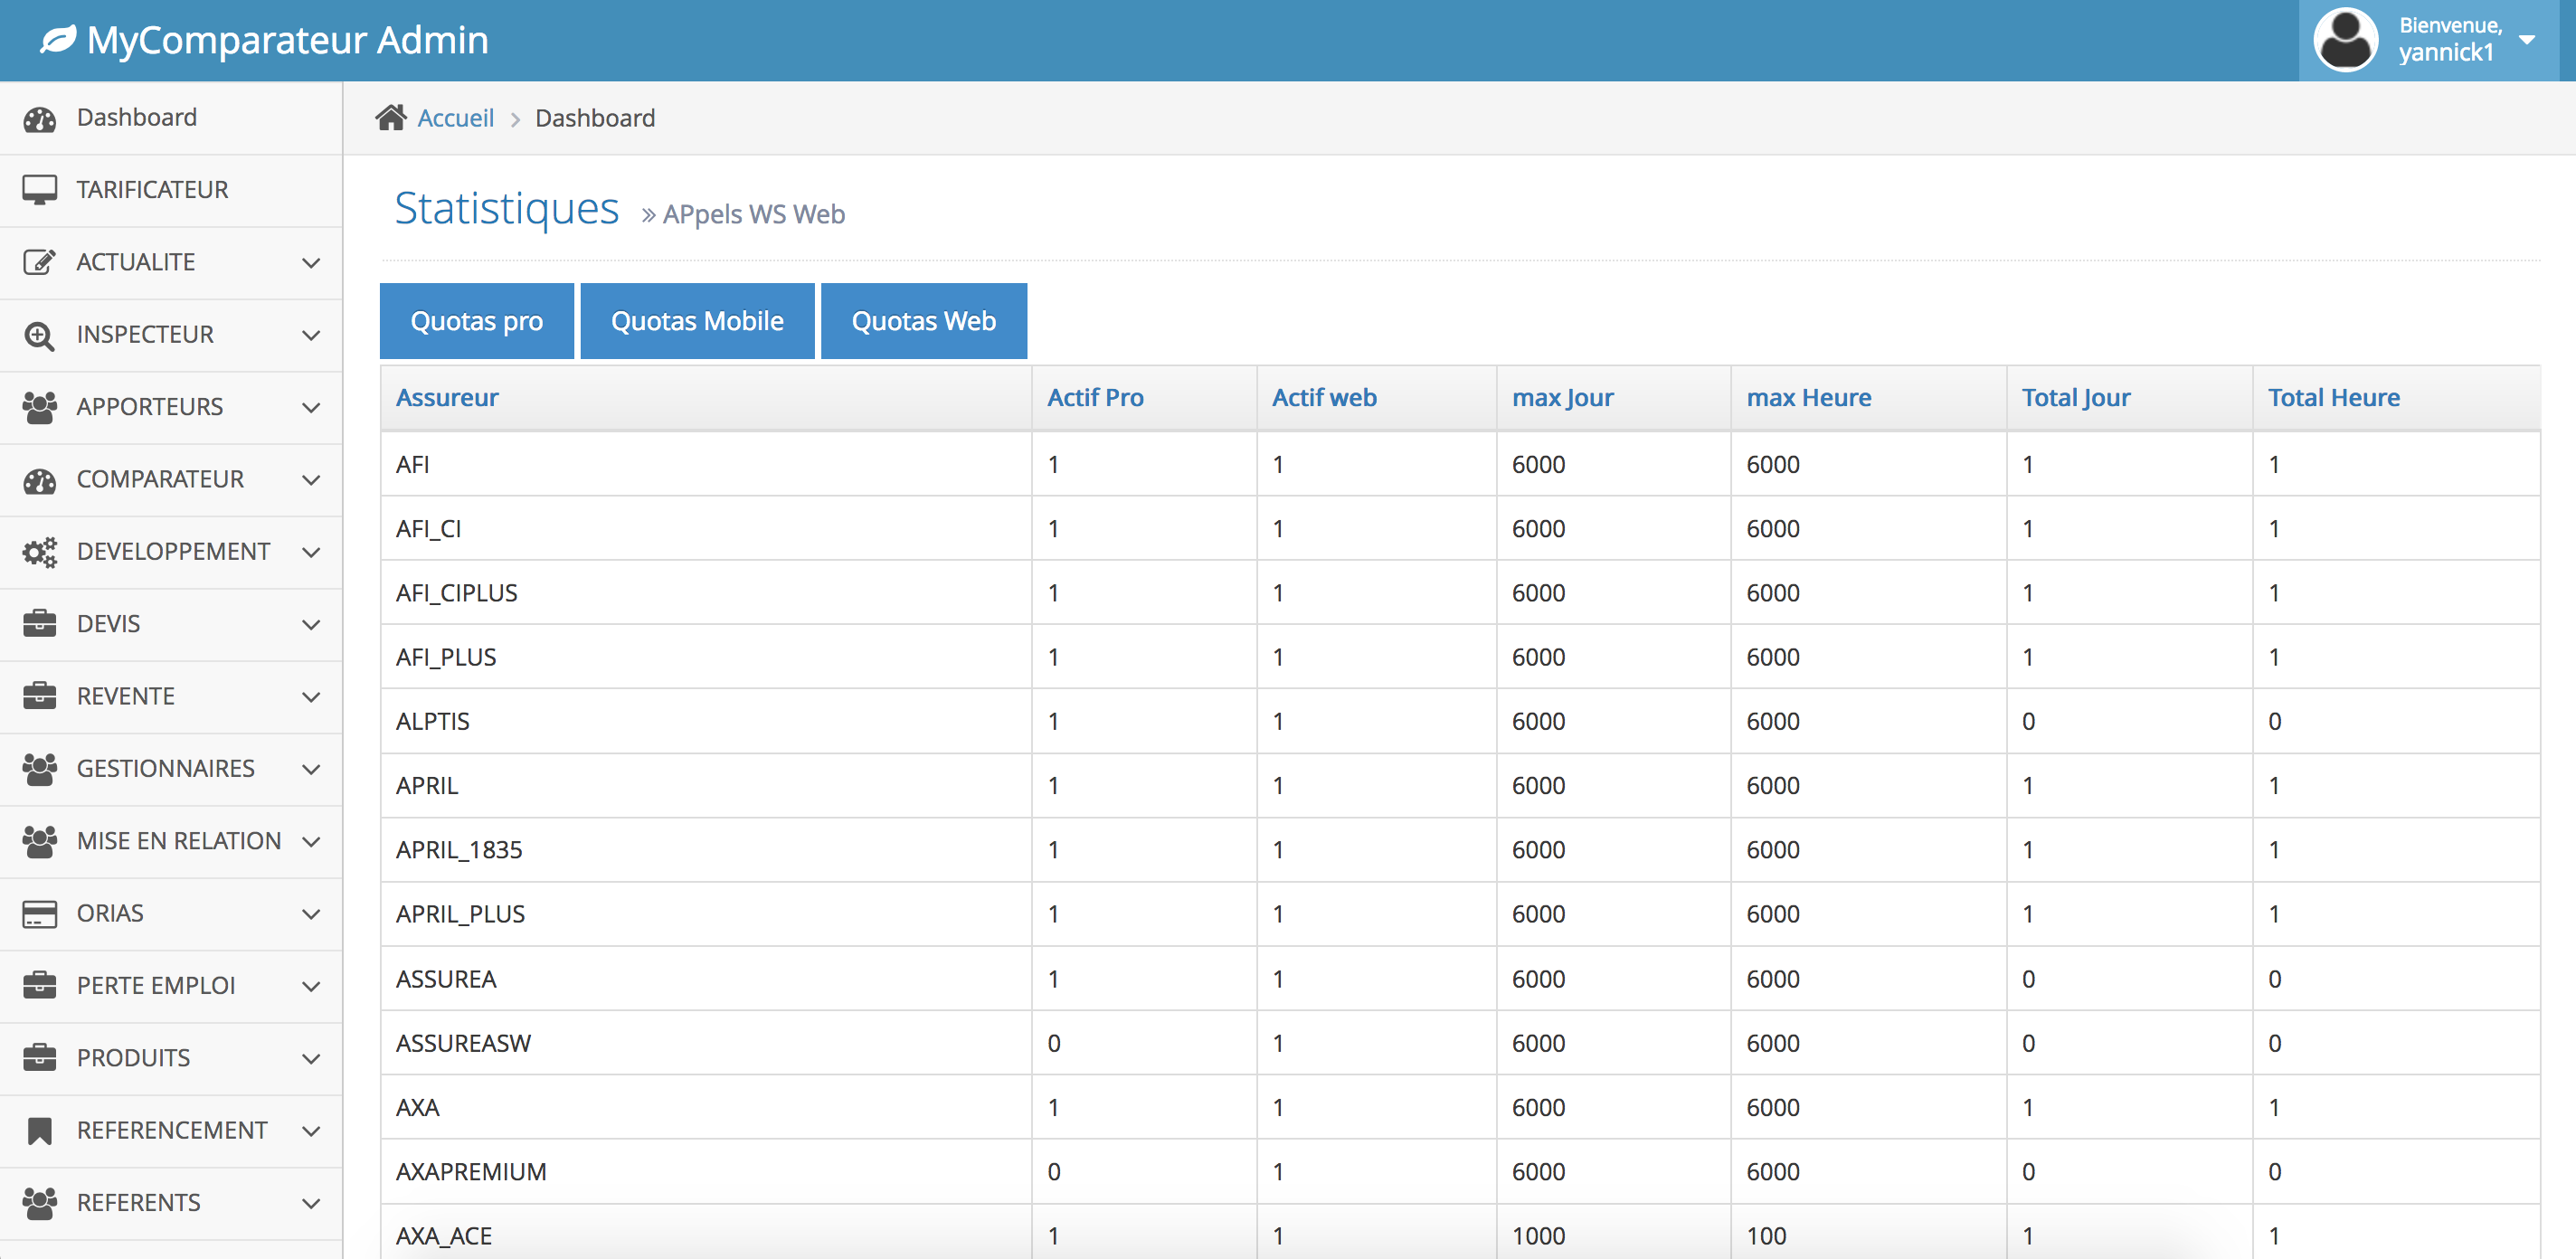Expand the APPORTEURS chevron
The width and height of the screenshot is (2576, 1259).
click(x=311, y=408)
